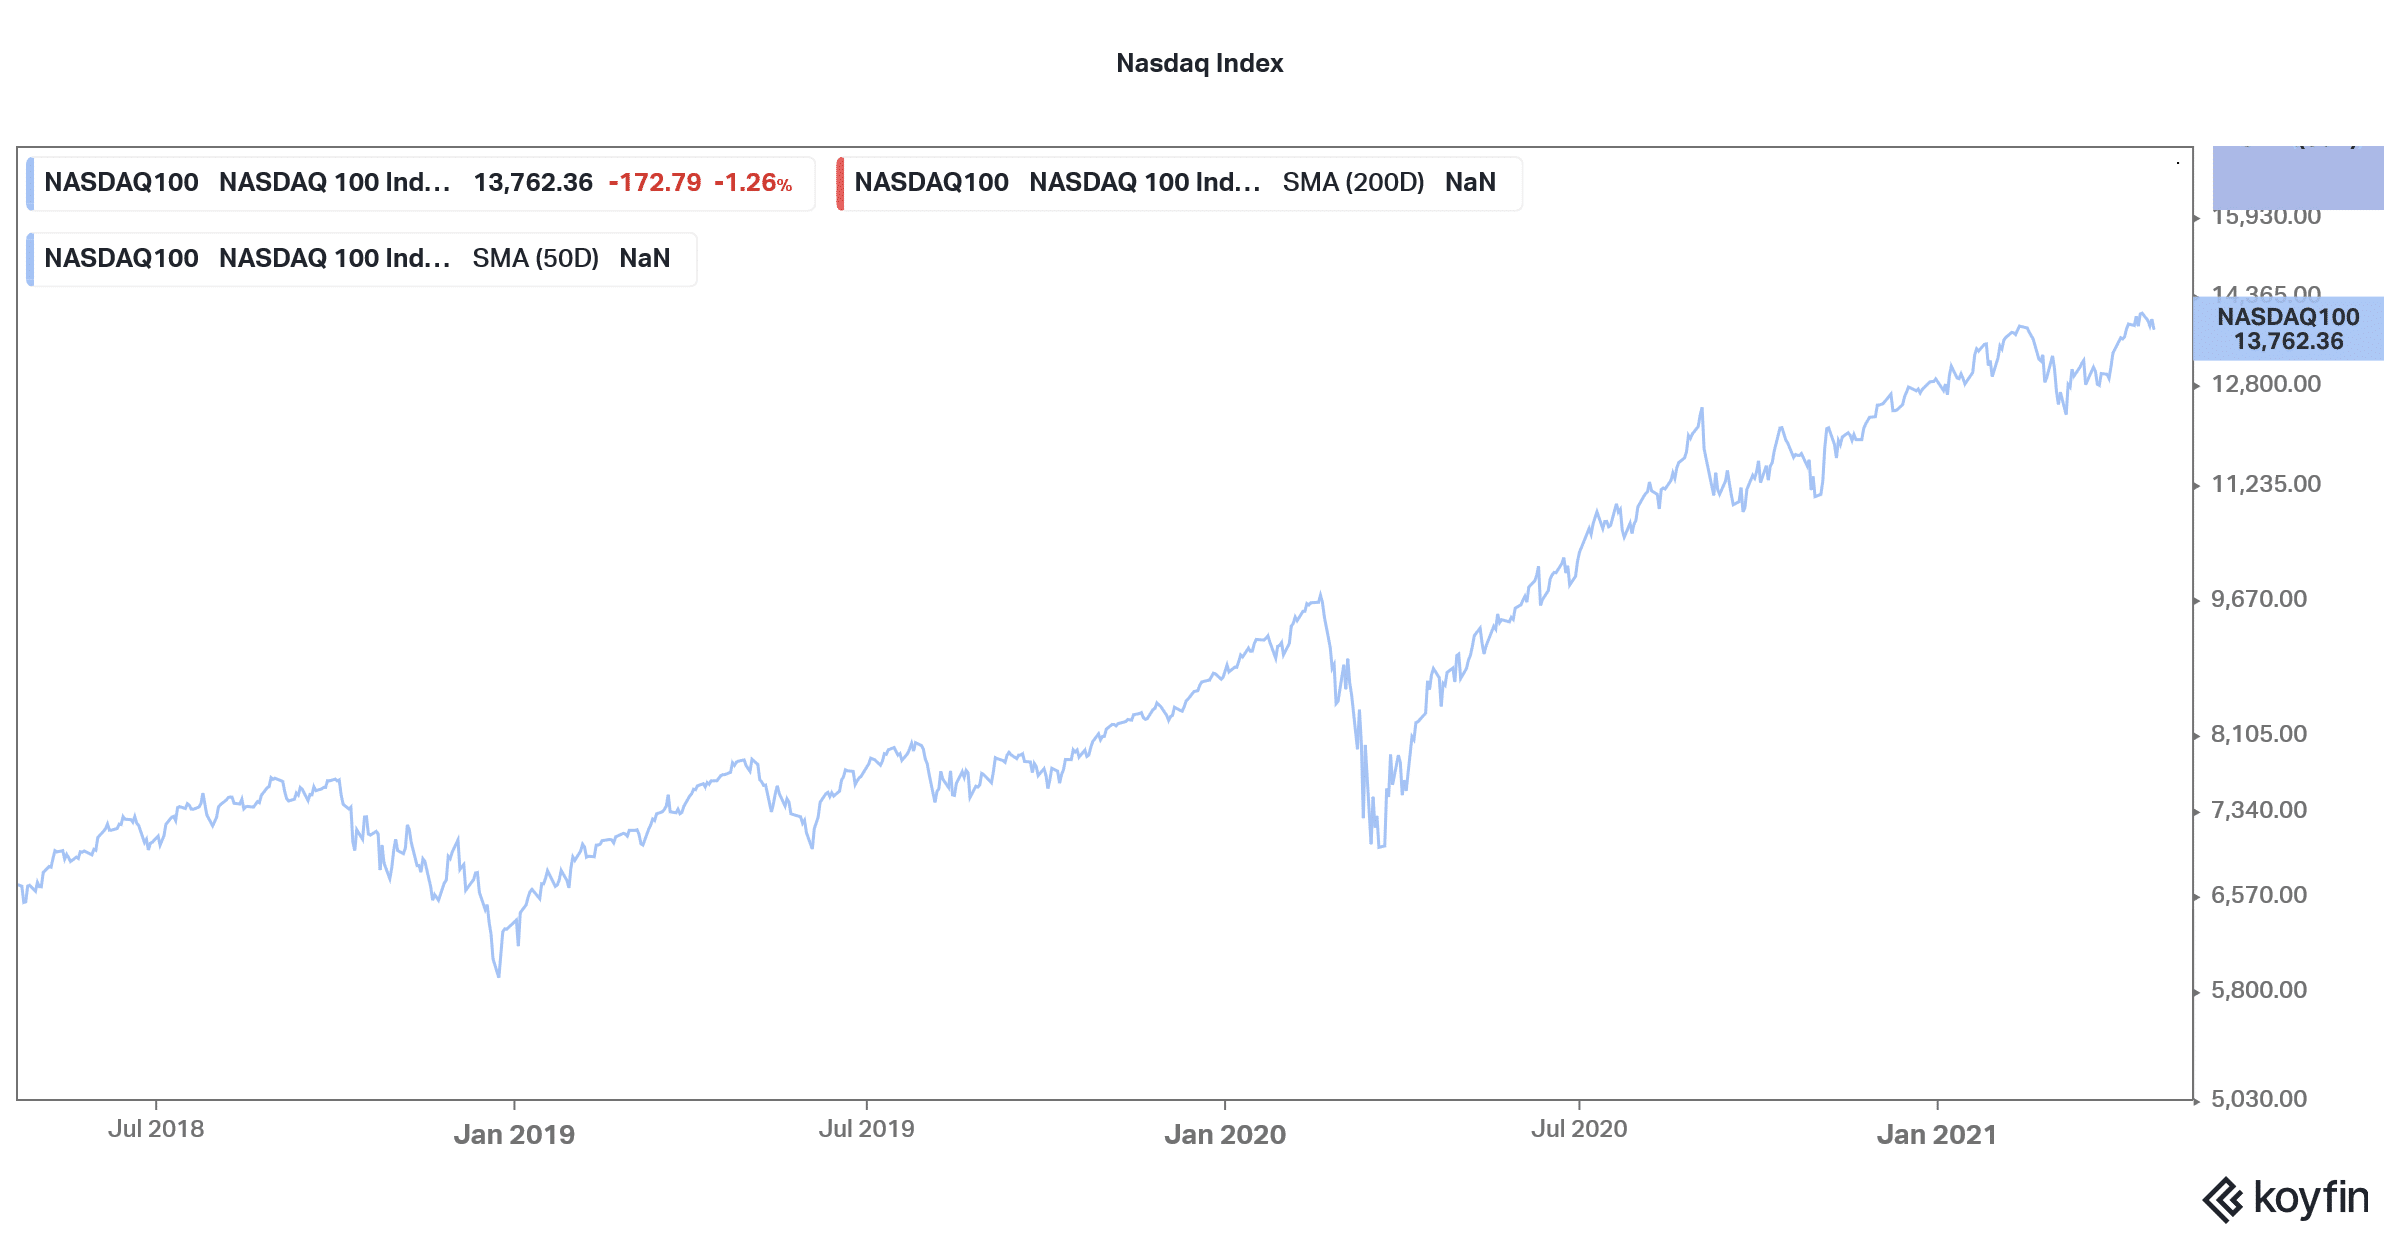Click the 5,800.00 y-axis label
Viewport: 2400px width, 1240px height.
pos(2259,990)
